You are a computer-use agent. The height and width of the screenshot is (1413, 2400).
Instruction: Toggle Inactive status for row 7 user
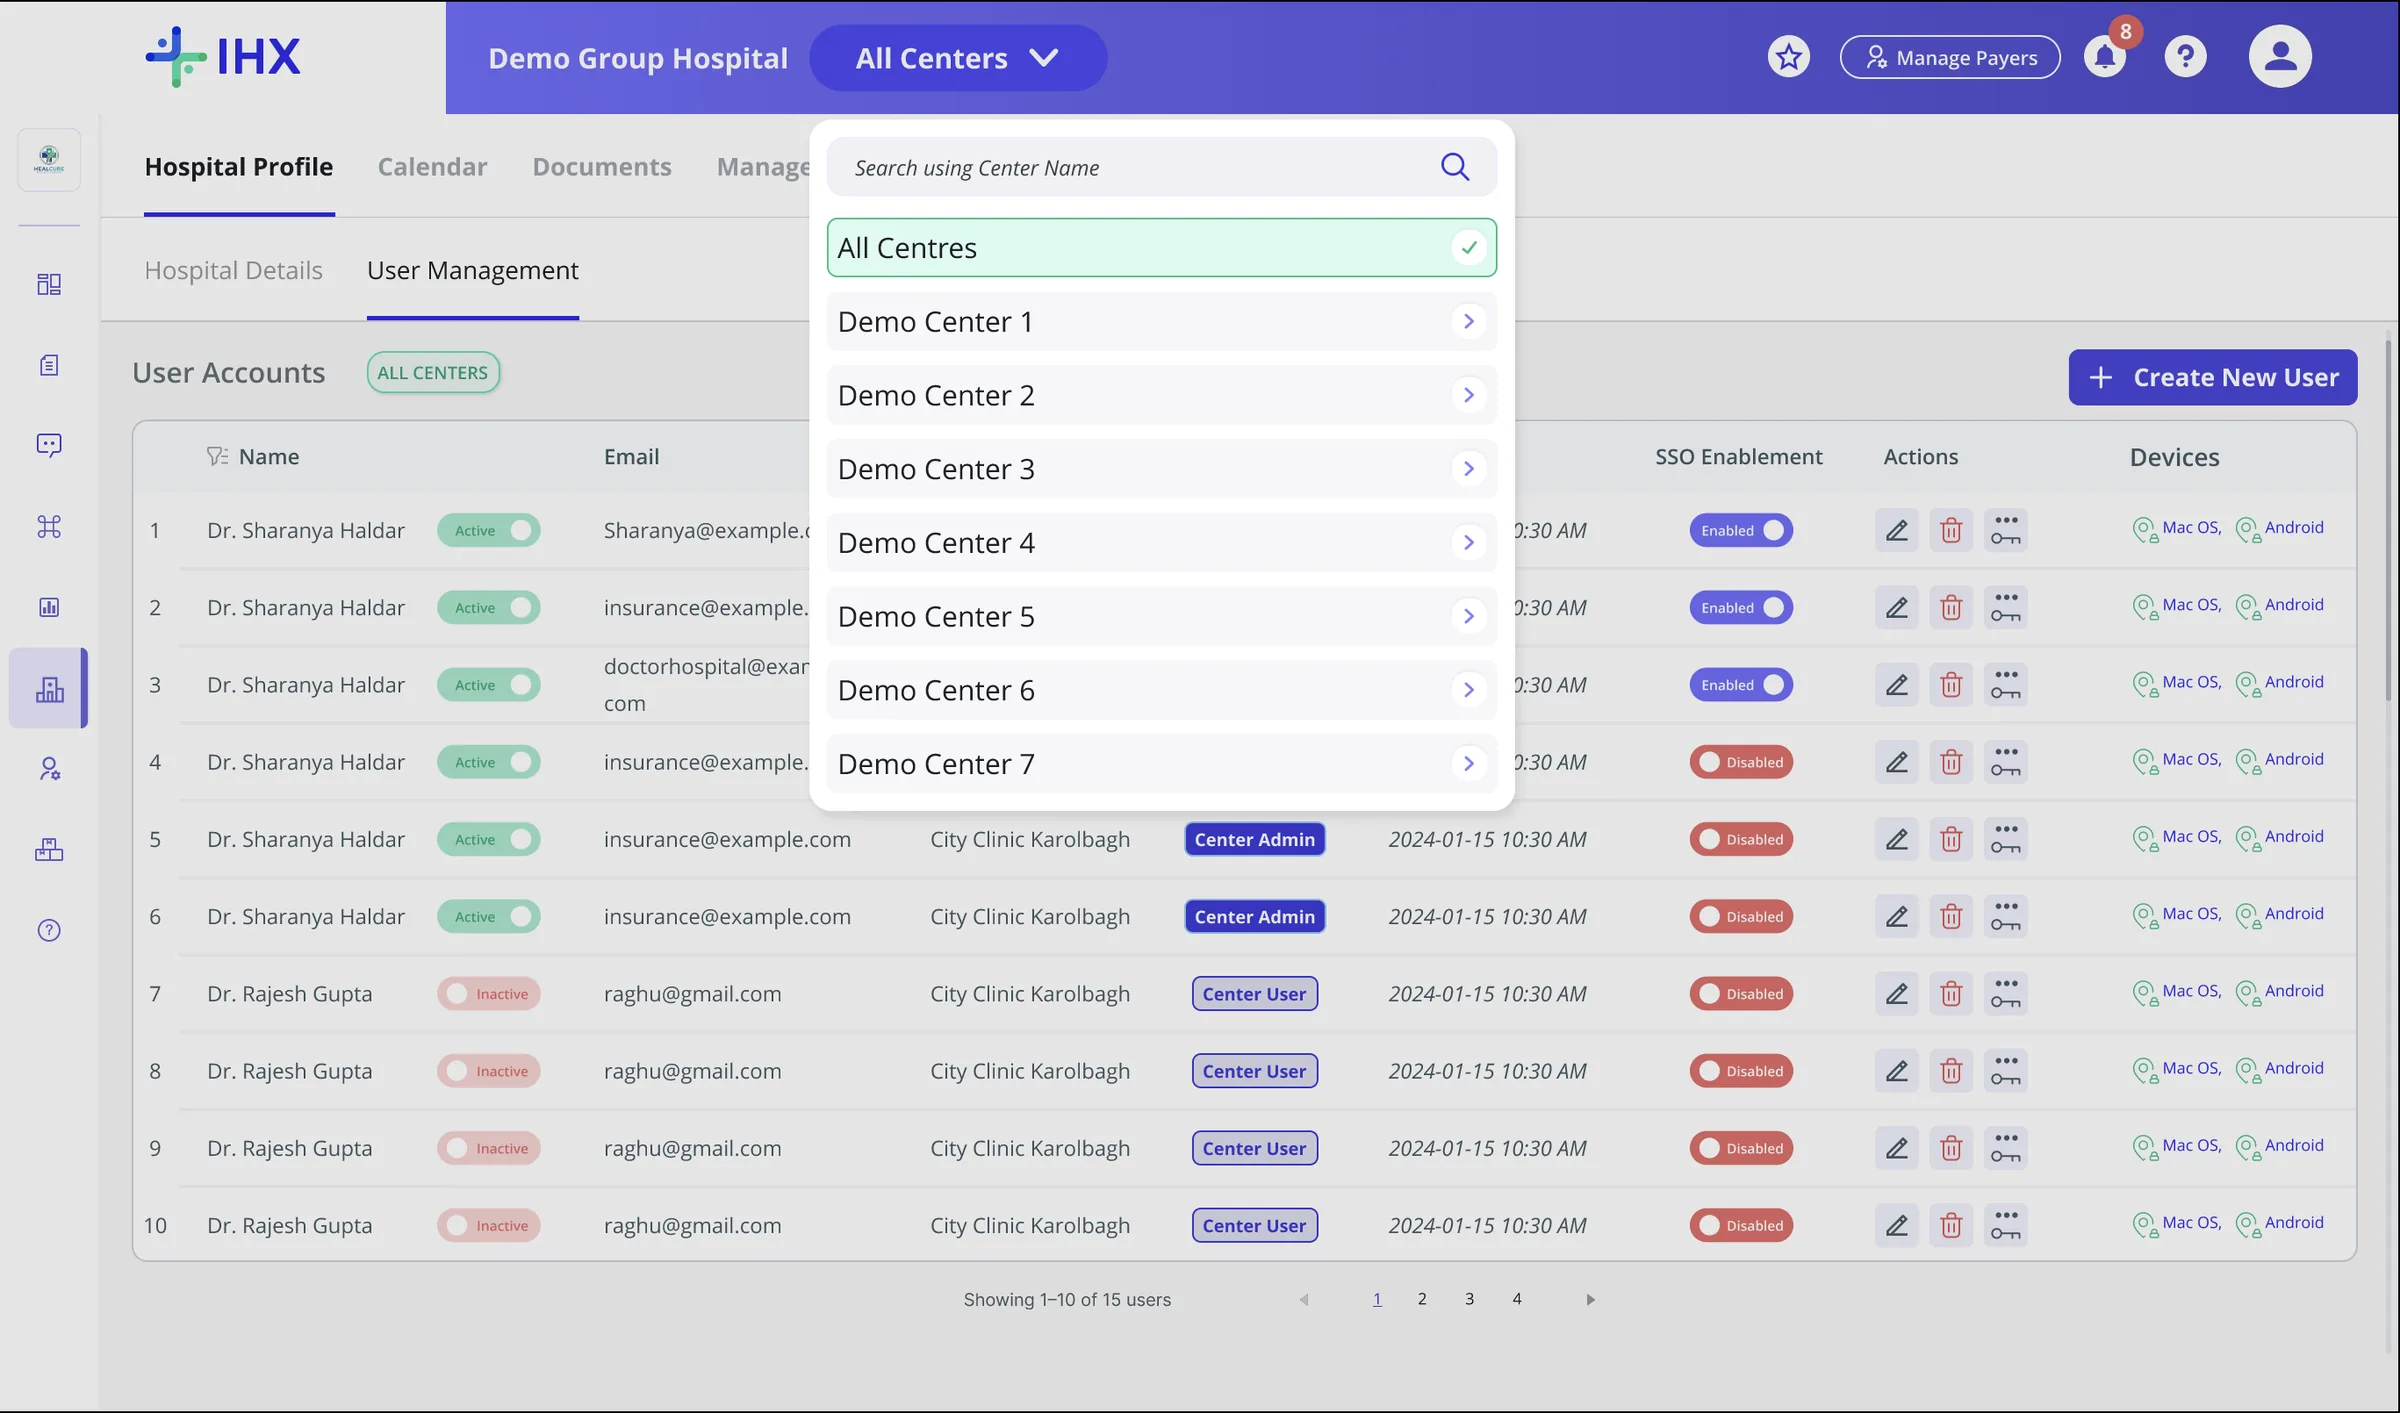489,994
